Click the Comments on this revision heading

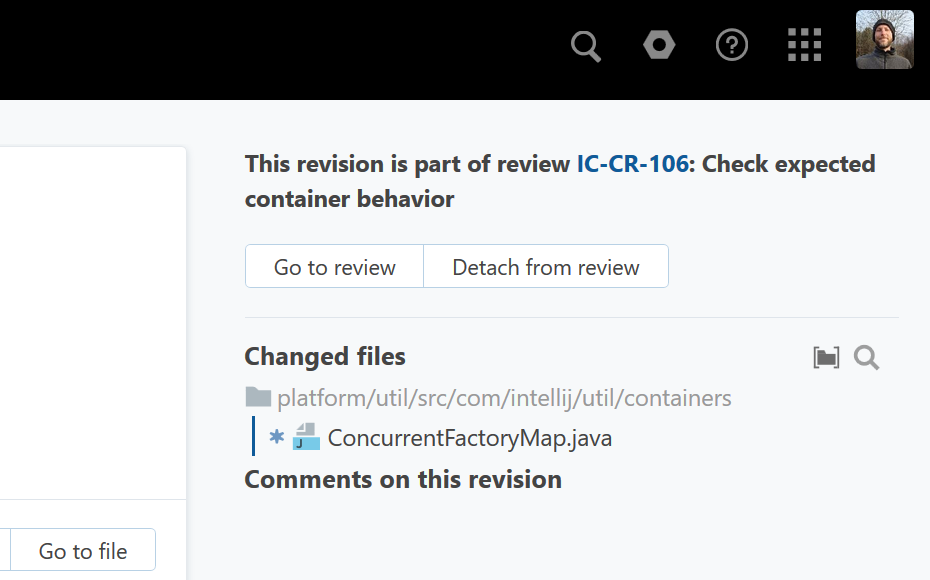(403, 480)
